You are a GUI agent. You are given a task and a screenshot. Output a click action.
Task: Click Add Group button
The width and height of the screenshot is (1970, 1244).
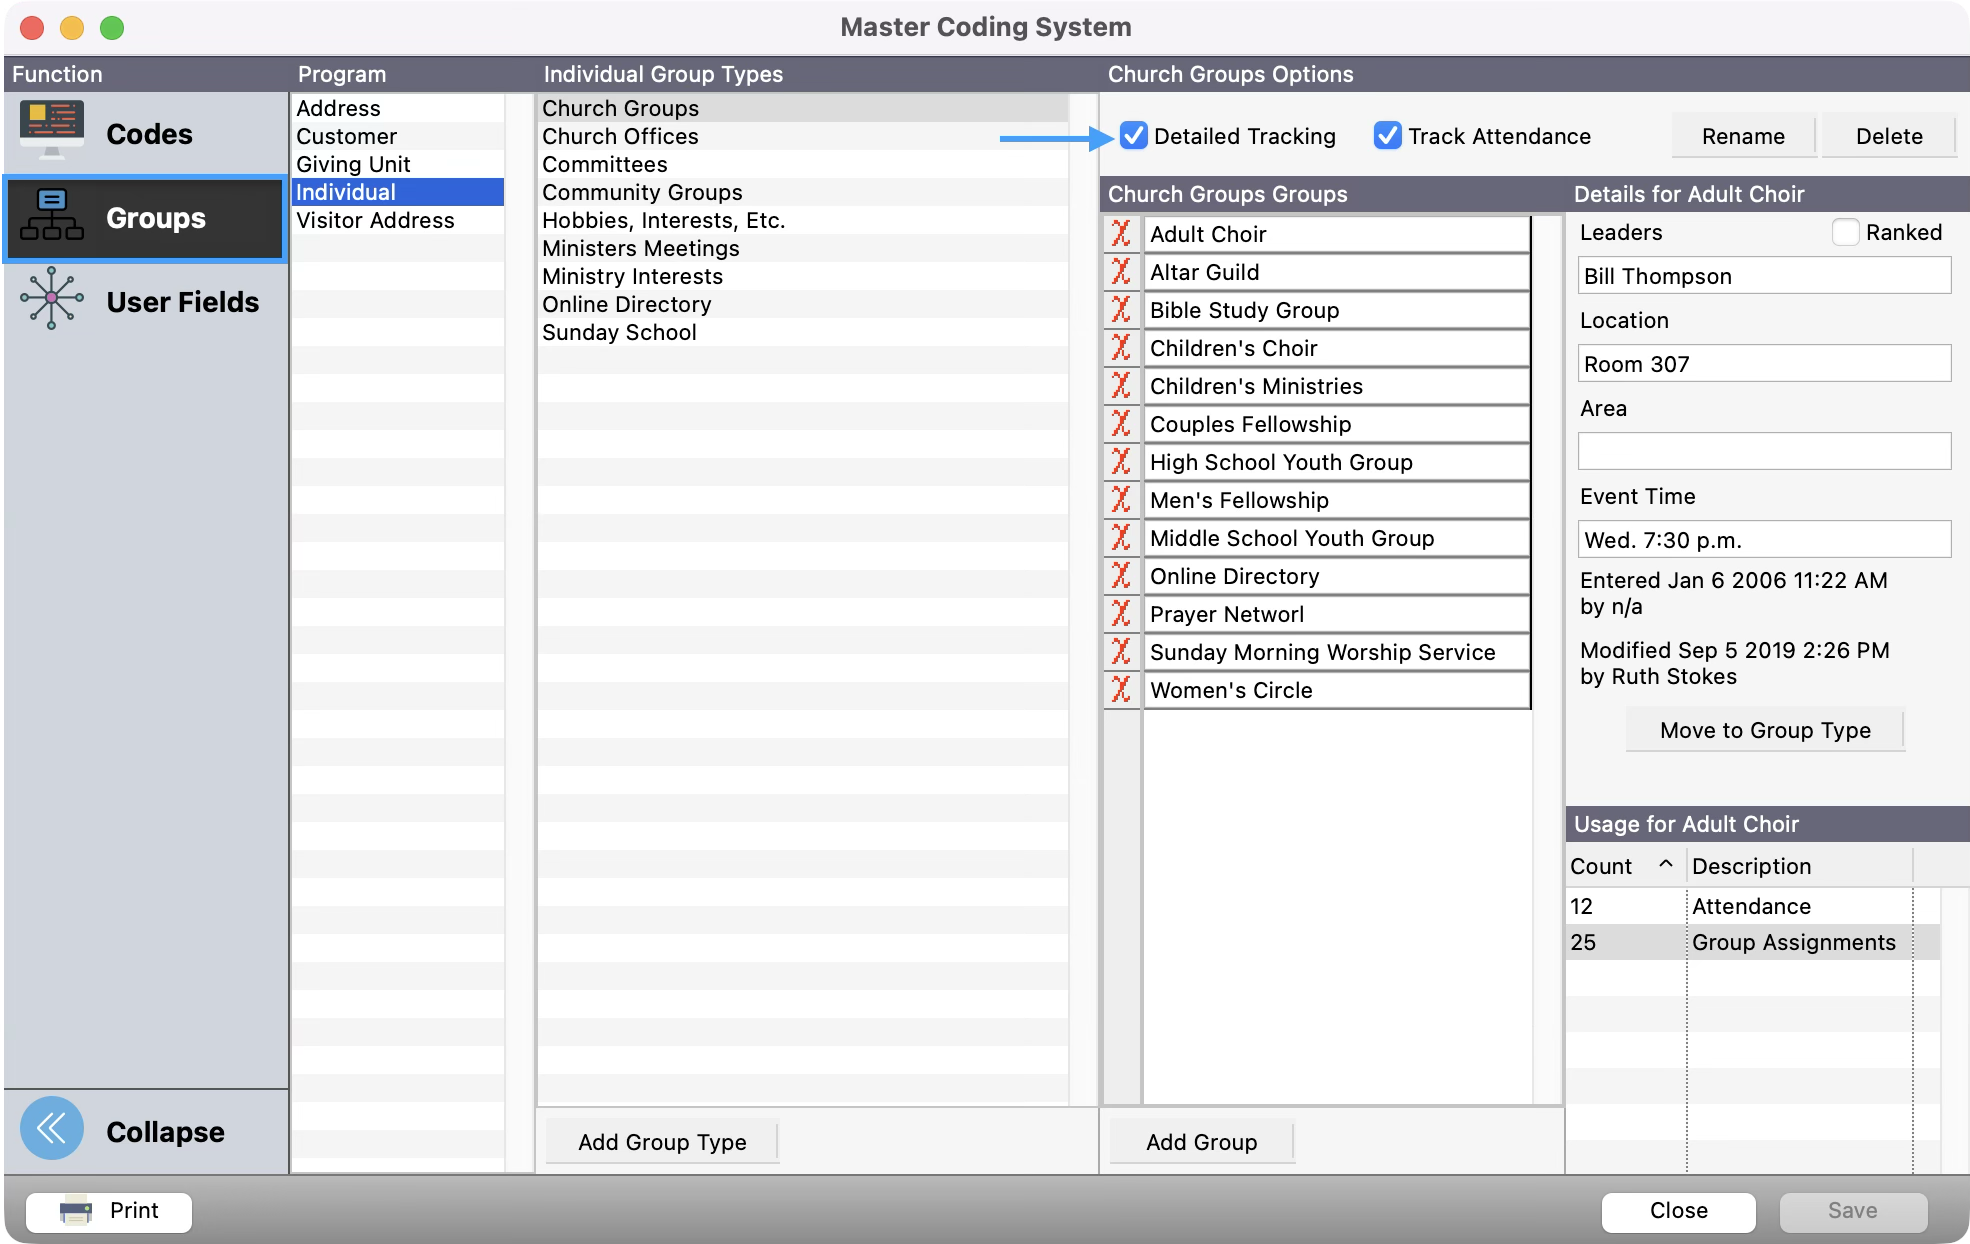click(1201, 1142)
